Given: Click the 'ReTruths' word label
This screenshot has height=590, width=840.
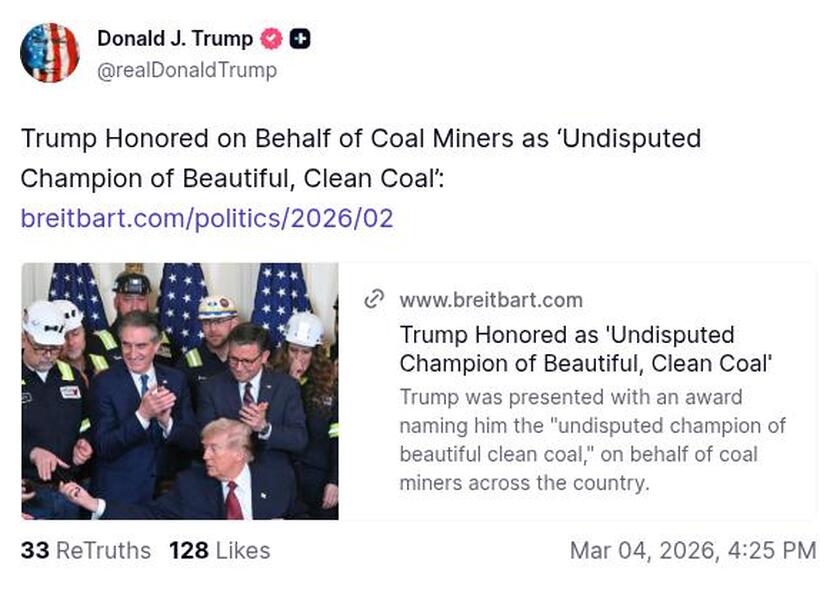Looking at the screenshot, I should tap(103, 551).
